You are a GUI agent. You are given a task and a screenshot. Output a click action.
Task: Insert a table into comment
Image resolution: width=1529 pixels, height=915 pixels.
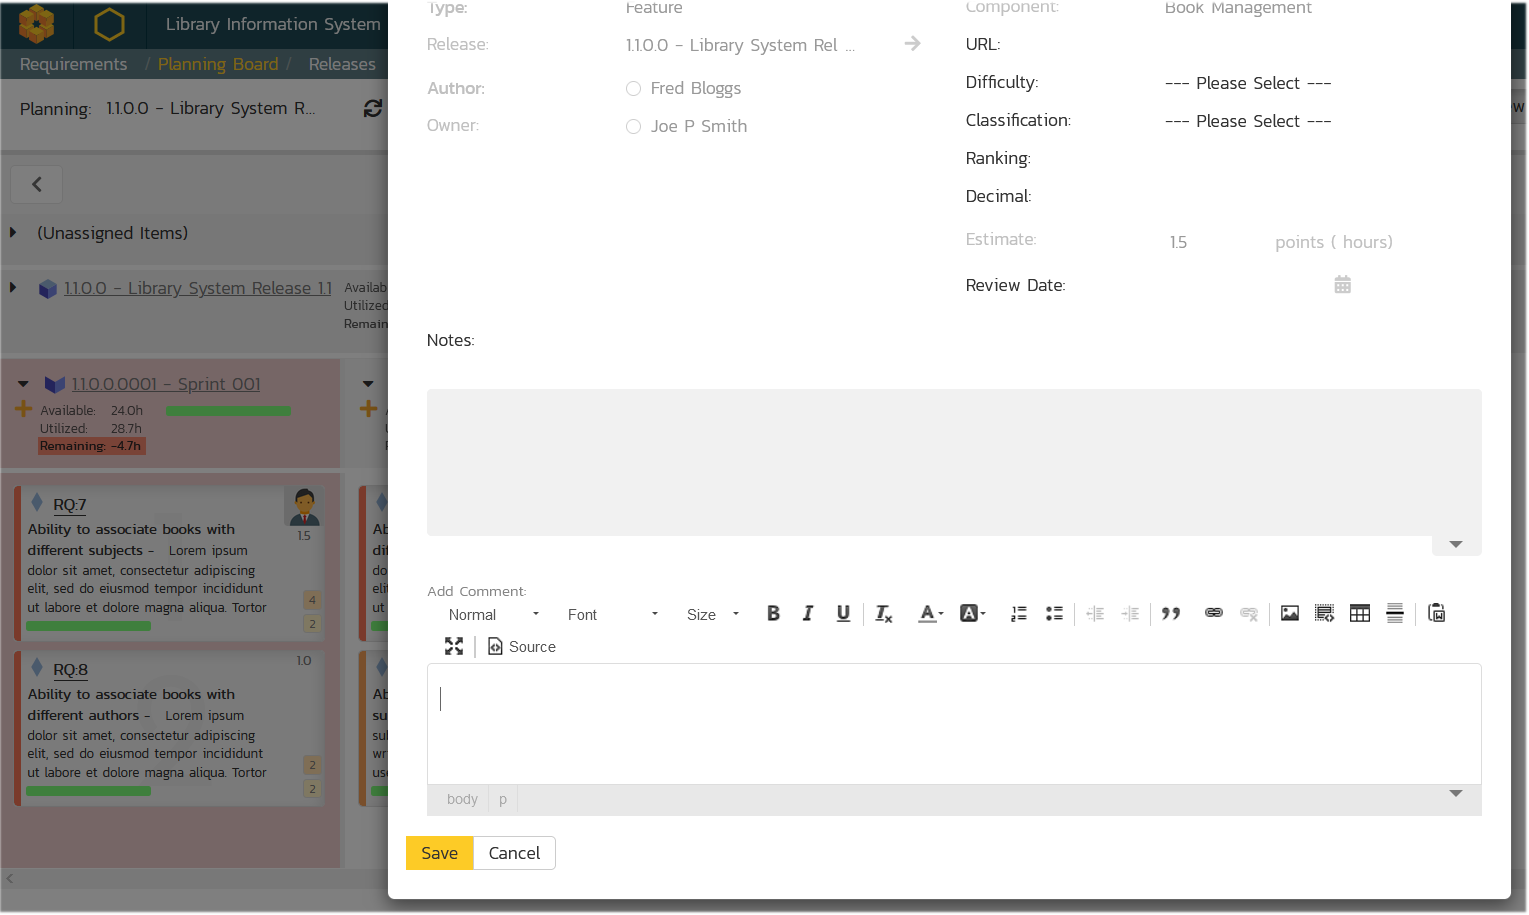point(1359,614)
